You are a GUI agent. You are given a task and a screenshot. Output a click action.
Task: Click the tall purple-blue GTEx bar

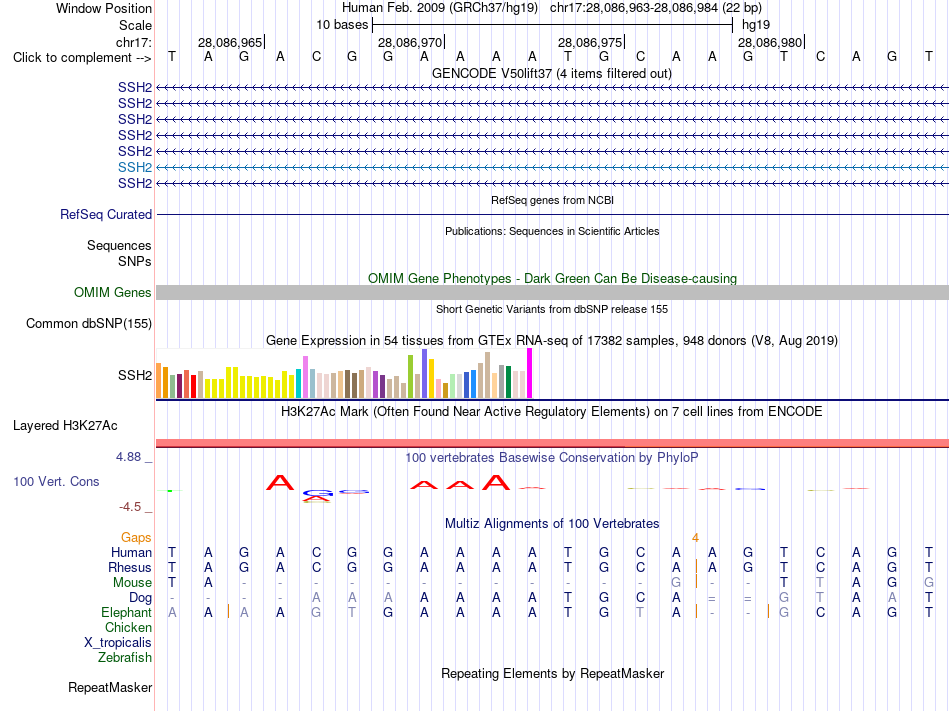tap(425, 373)
